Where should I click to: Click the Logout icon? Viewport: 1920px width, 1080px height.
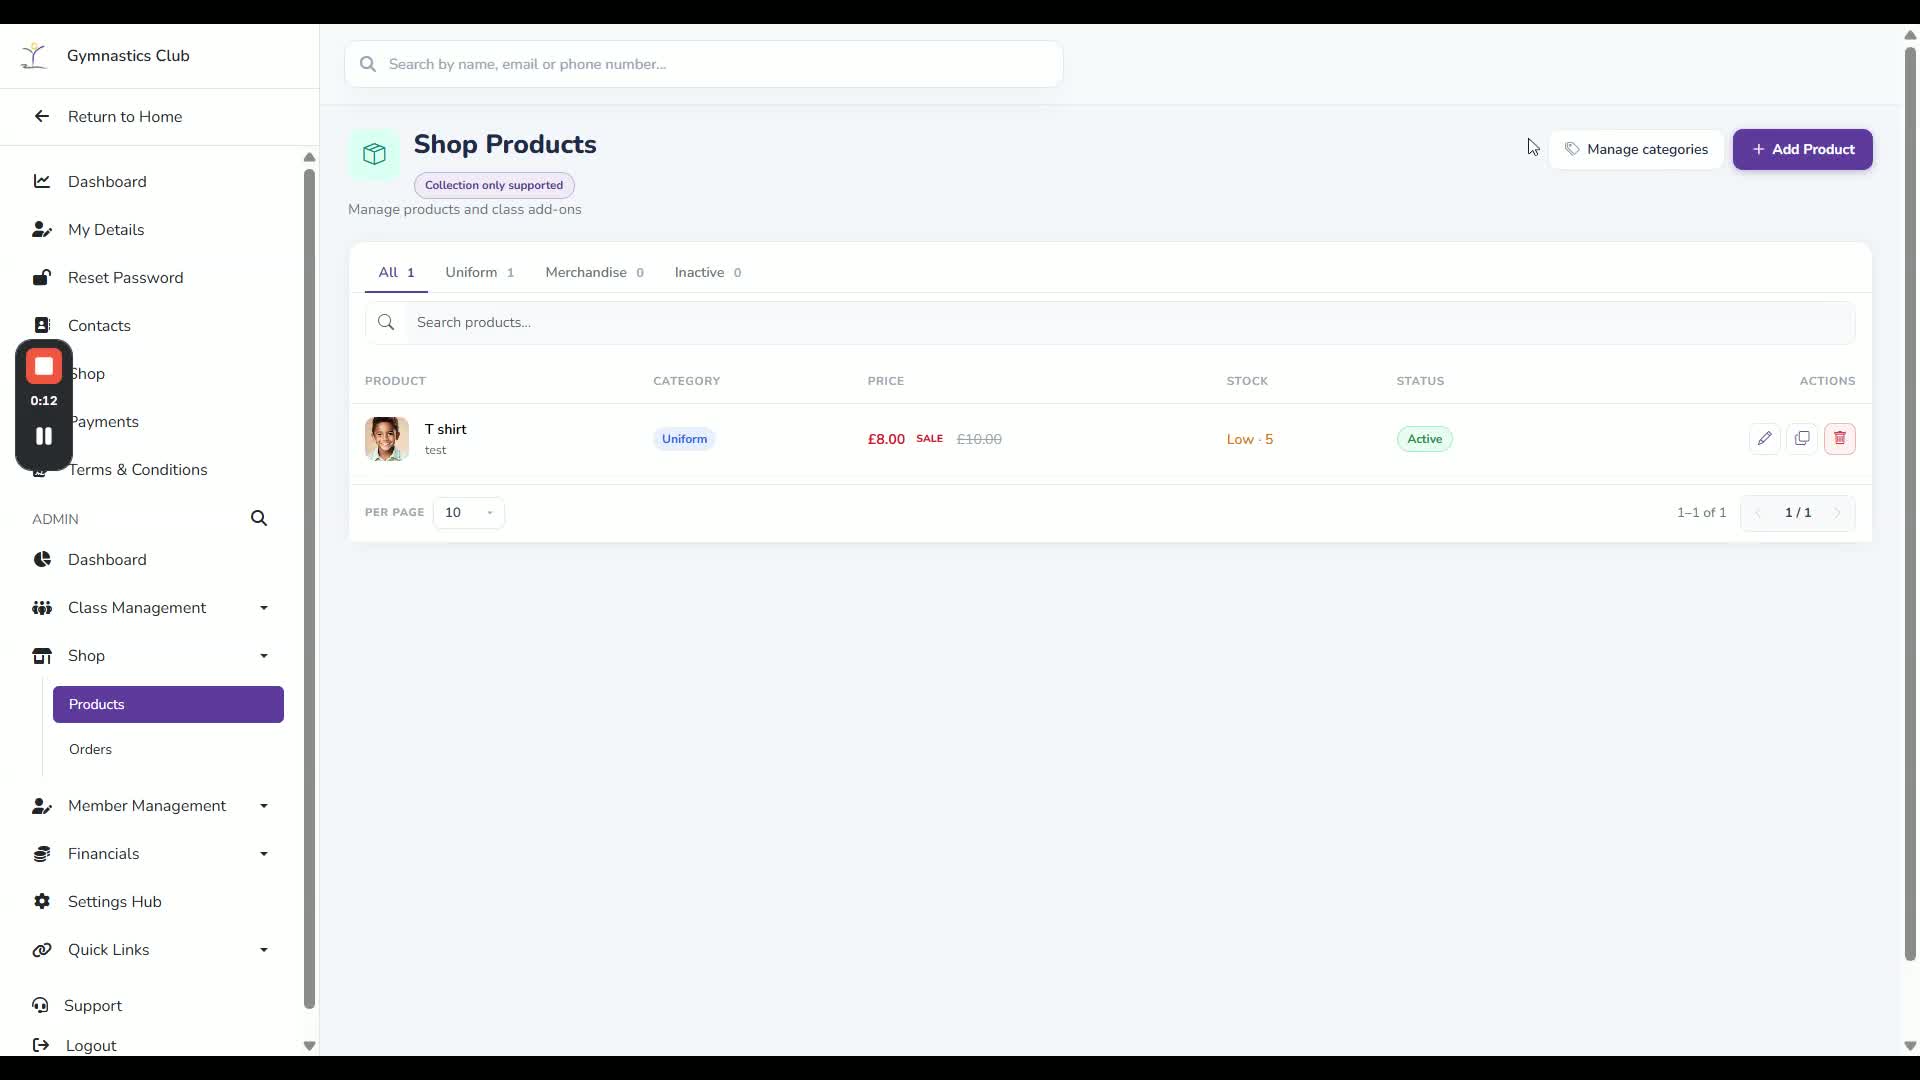(x=41, y=1045)
